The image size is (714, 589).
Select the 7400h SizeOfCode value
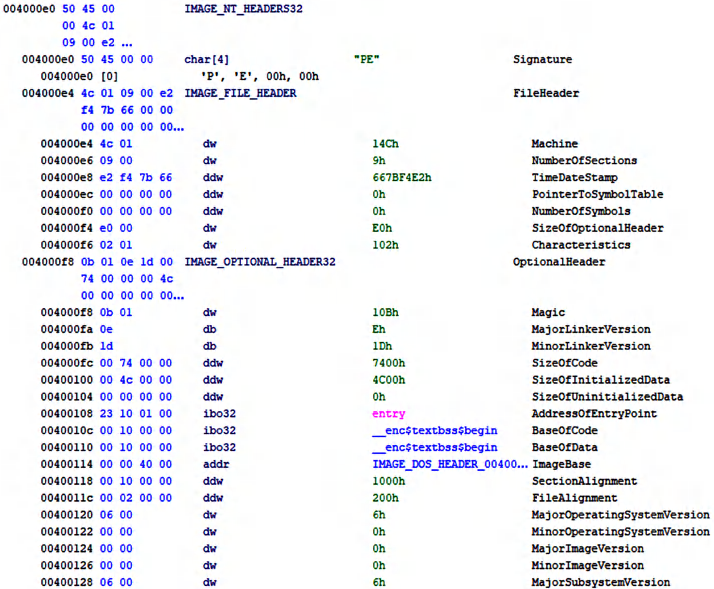[388, 363]
